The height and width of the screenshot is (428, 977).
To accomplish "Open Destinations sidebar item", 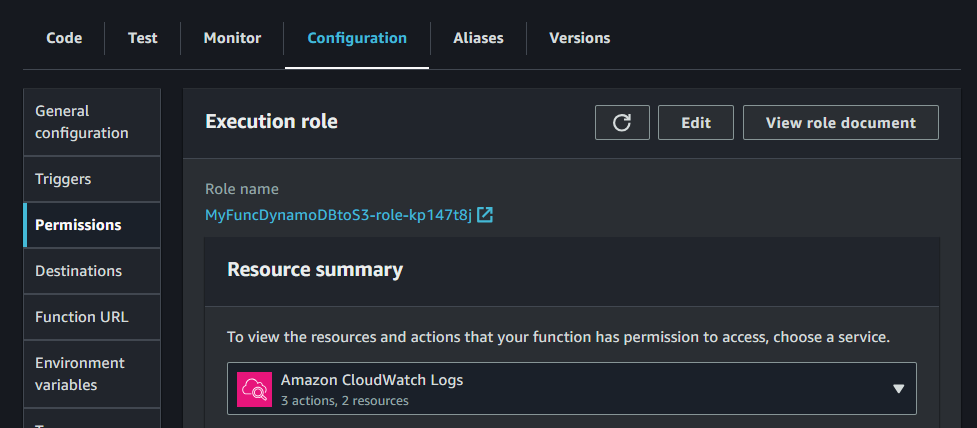I will coord(92,271).
